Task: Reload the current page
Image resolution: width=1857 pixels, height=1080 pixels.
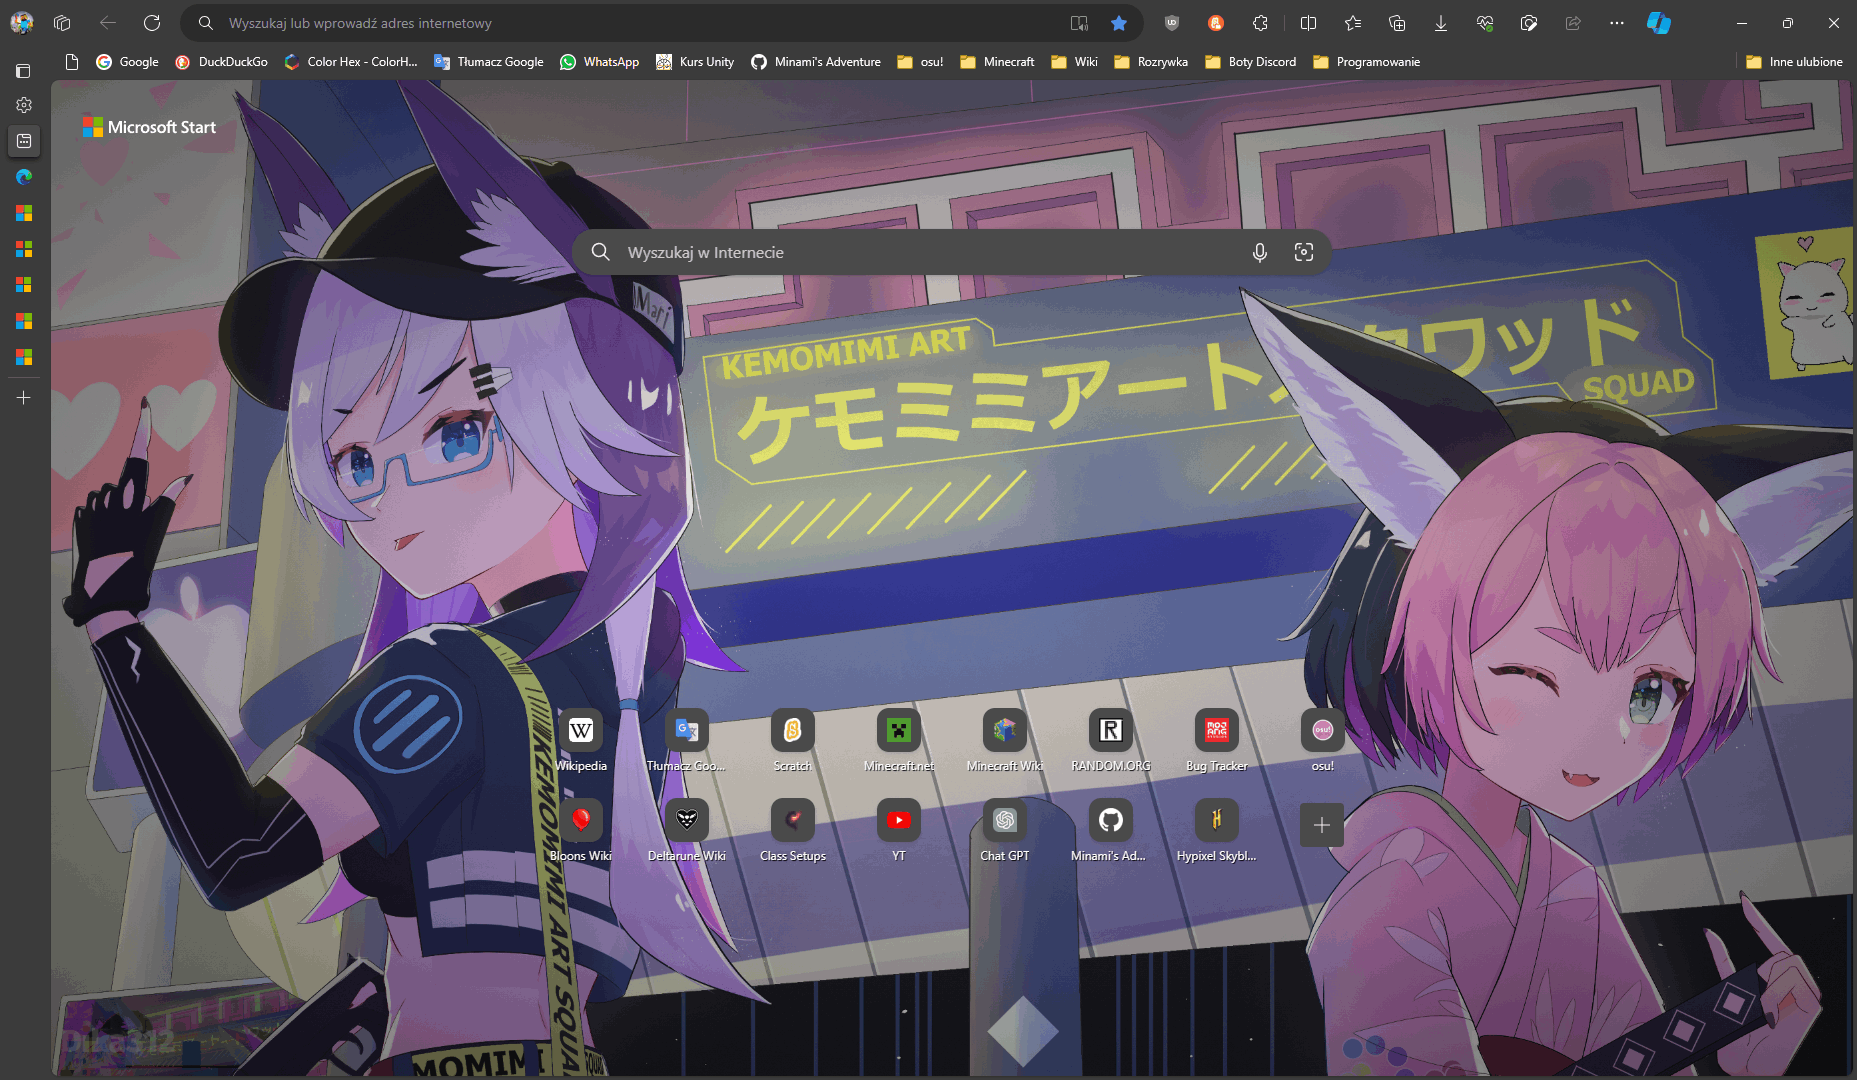Action: tap(152, 22)
